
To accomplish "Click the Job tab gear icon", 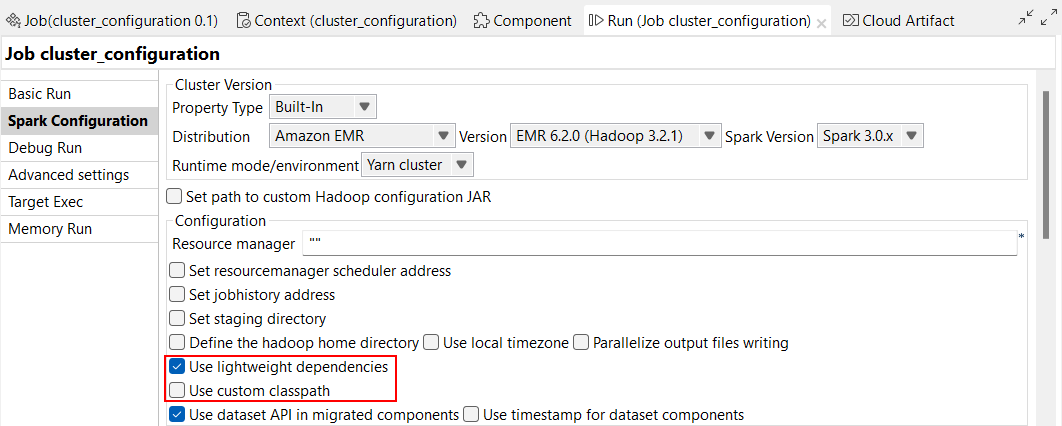I will coord(13,20).
